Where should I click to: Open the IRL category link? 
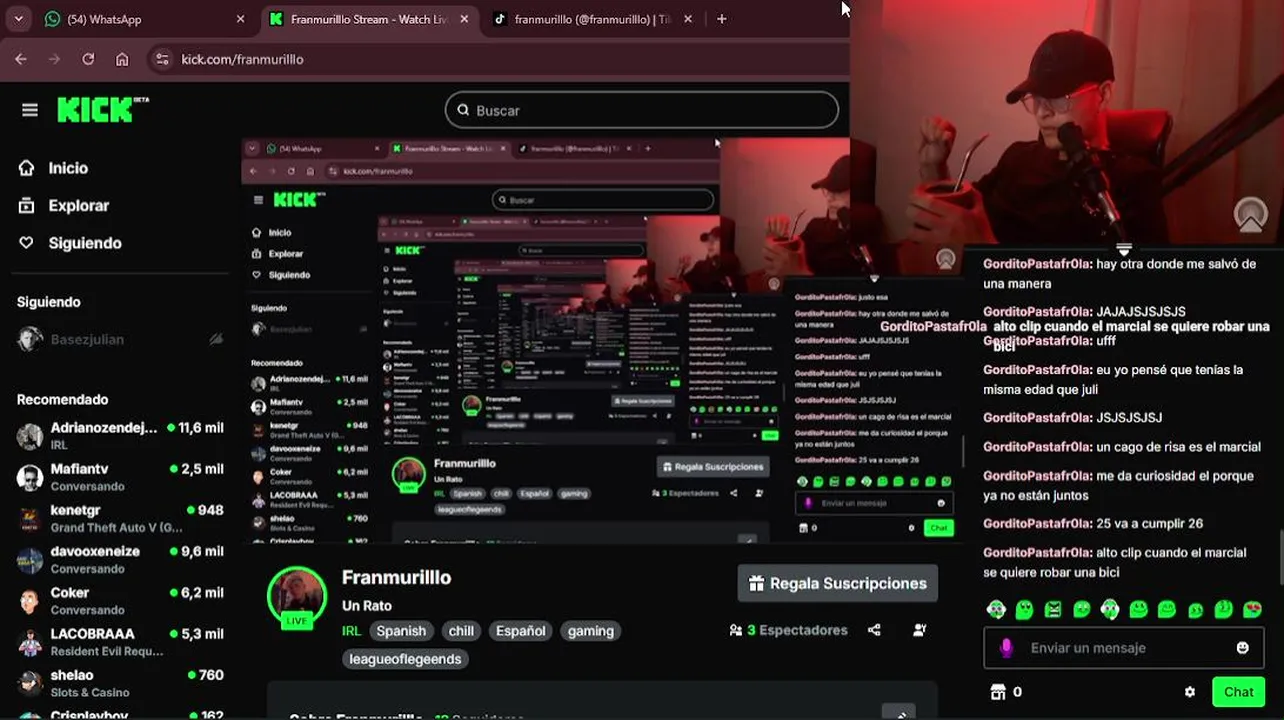click(351, 631)
